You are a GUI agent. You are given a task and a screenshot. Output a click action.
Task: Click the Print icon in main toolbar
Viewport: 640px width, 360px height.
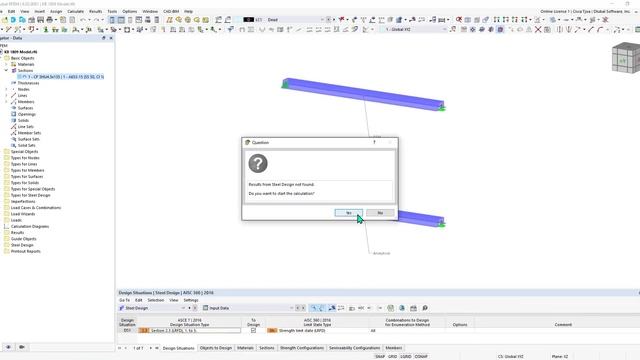(49, 20)
